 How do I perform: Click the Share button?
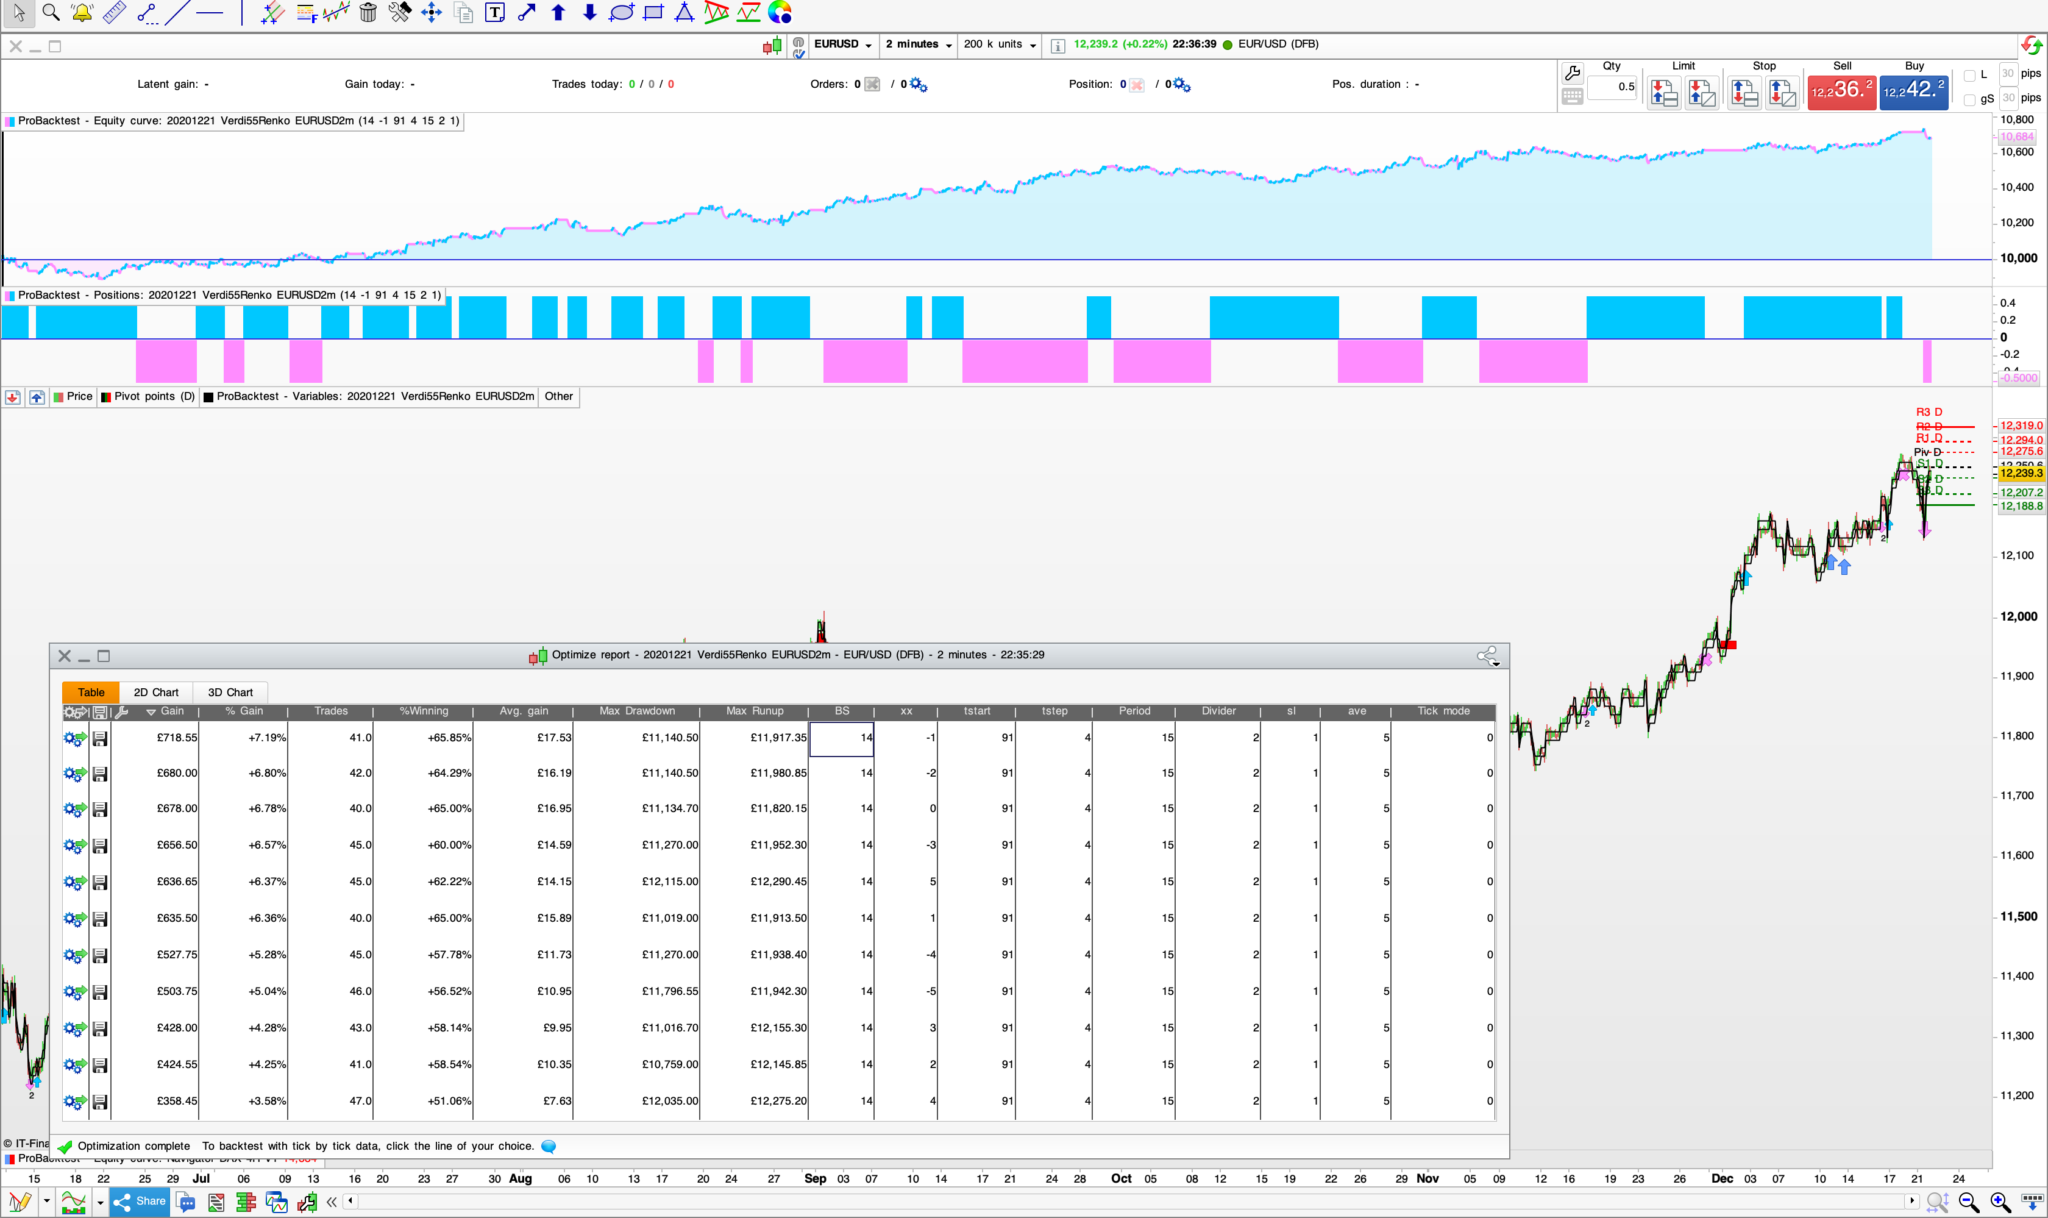click(x=140, y=1202)
